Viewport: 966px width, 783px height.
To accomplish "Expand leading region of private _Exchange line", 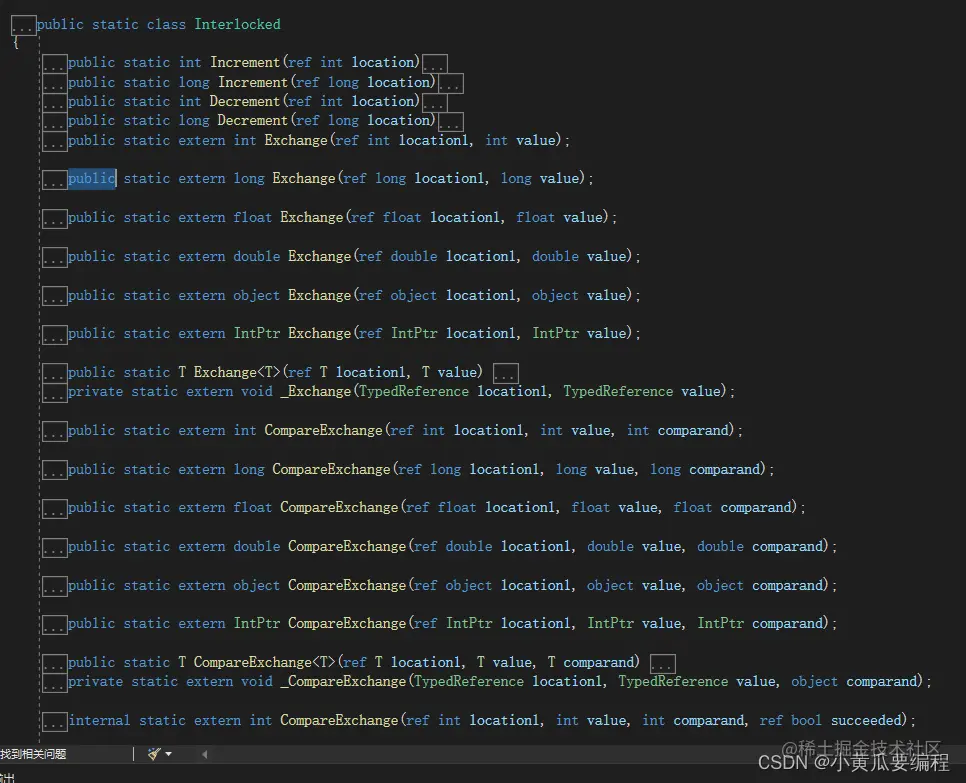I will tap(54, 392).
